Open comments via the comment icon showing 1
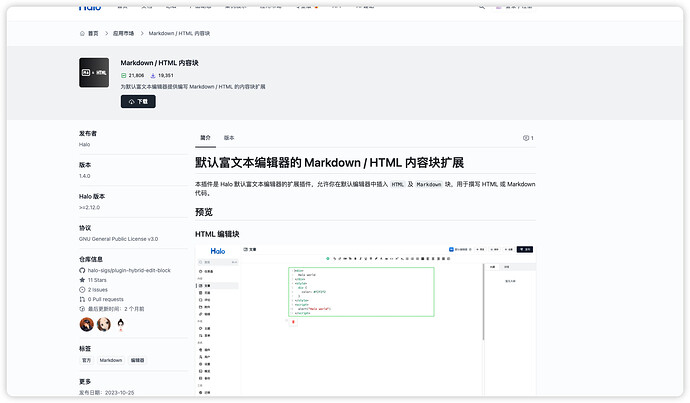 point(528,138)
